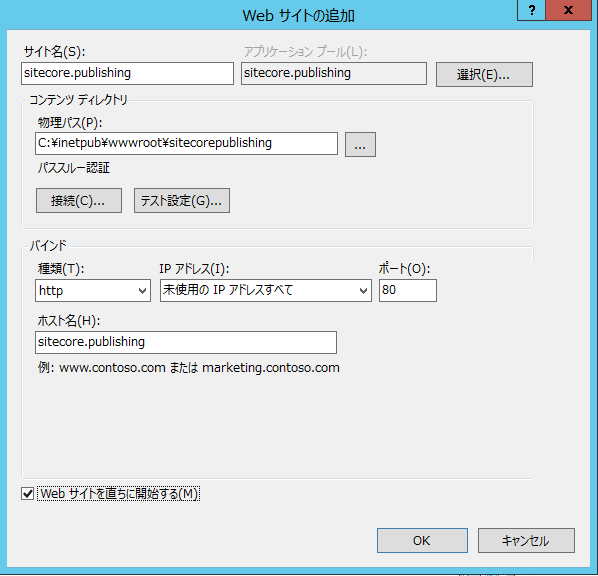The width and height of the screenshot is (598, 576).
Task: Click the site name input field
Action: click(127, 73)
